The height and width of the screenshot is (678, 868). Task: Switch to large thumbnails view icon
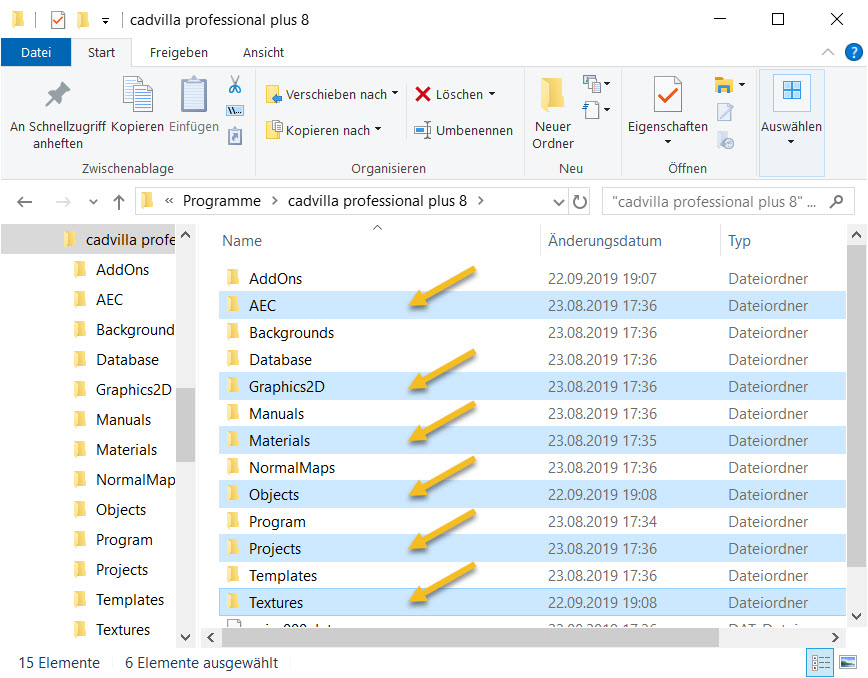click(848, 663)
